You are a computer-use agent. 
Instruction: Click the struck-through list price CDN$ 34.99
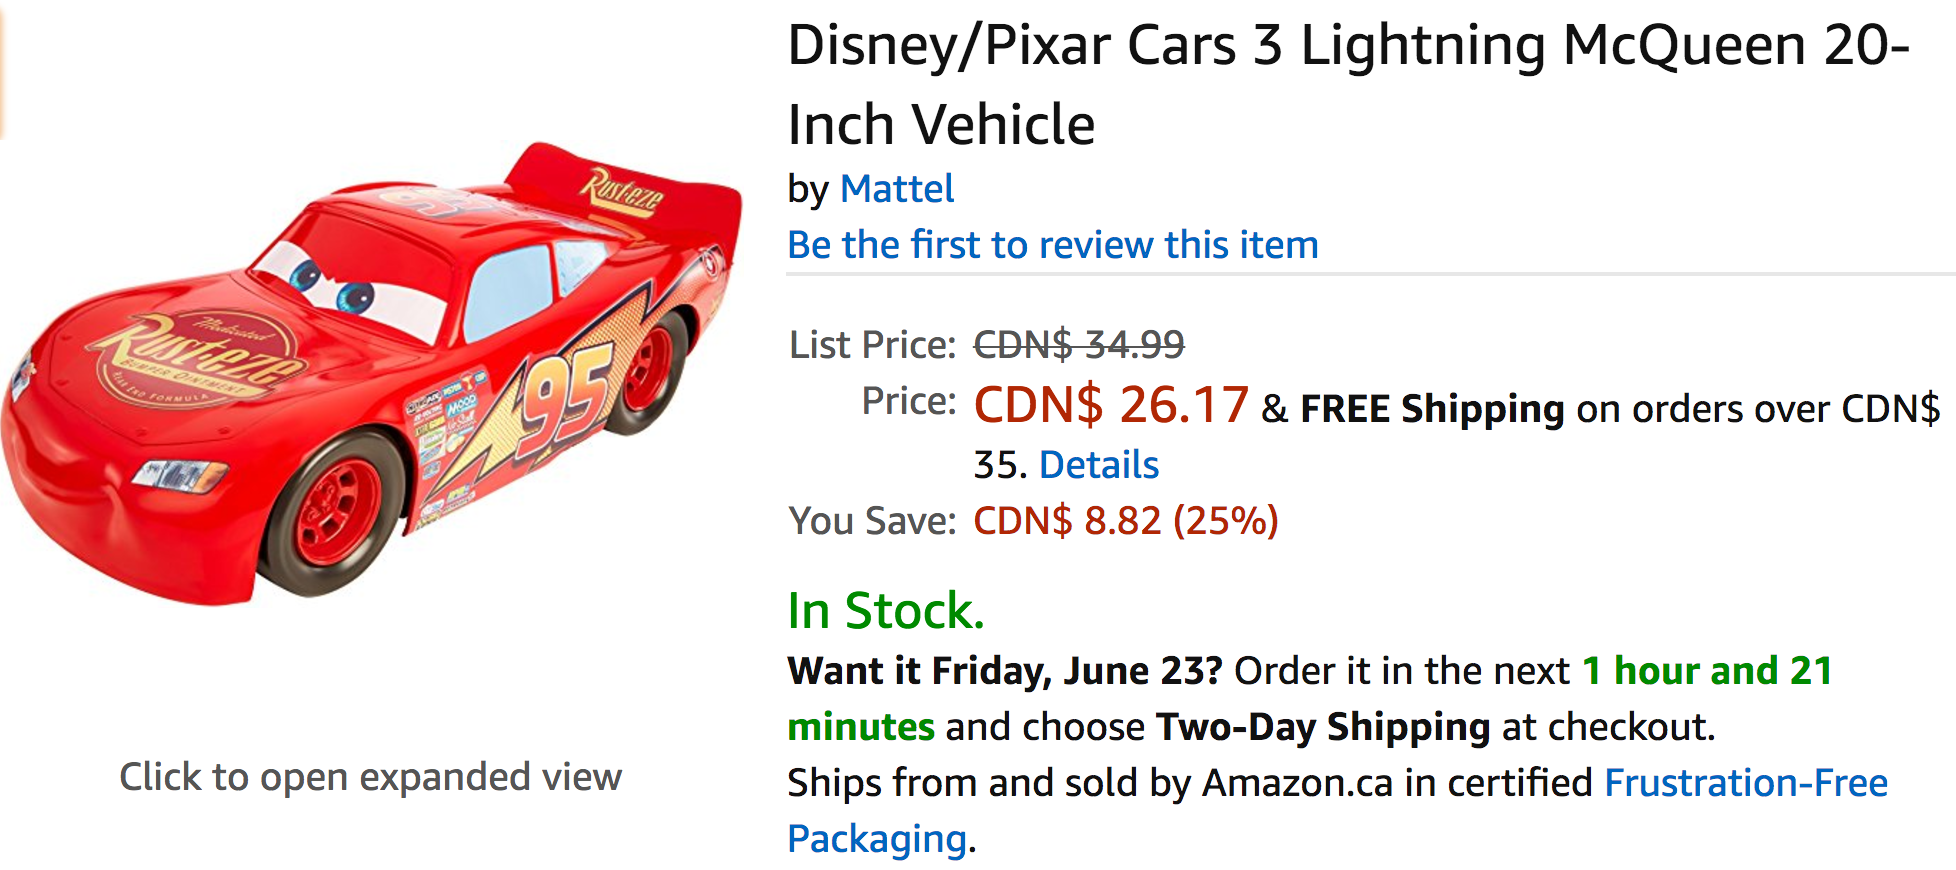point(1079,345)
